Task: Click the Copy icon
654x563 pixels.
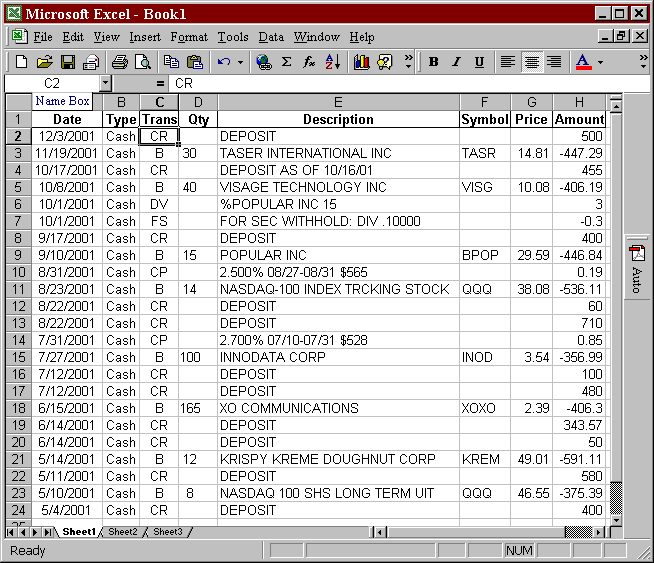Action: click(171, 62)
